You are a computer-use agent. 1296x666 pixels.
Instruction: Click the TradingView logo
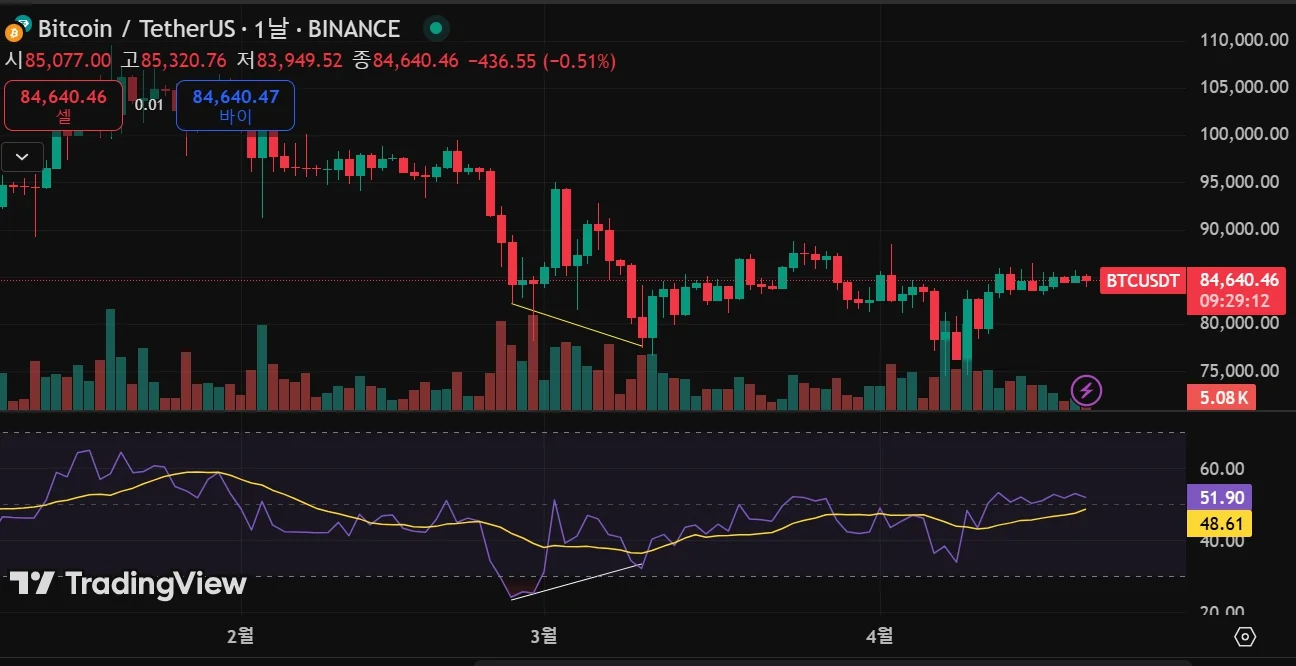click(128, 584)
